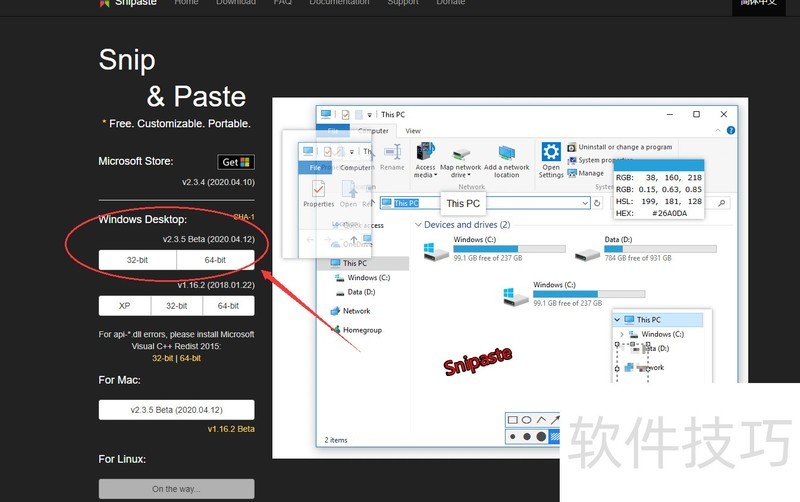Viewport: 800px width, 502px height.
Task: Click the '2 items' status bar text
Action: click(x=336, y=440)
